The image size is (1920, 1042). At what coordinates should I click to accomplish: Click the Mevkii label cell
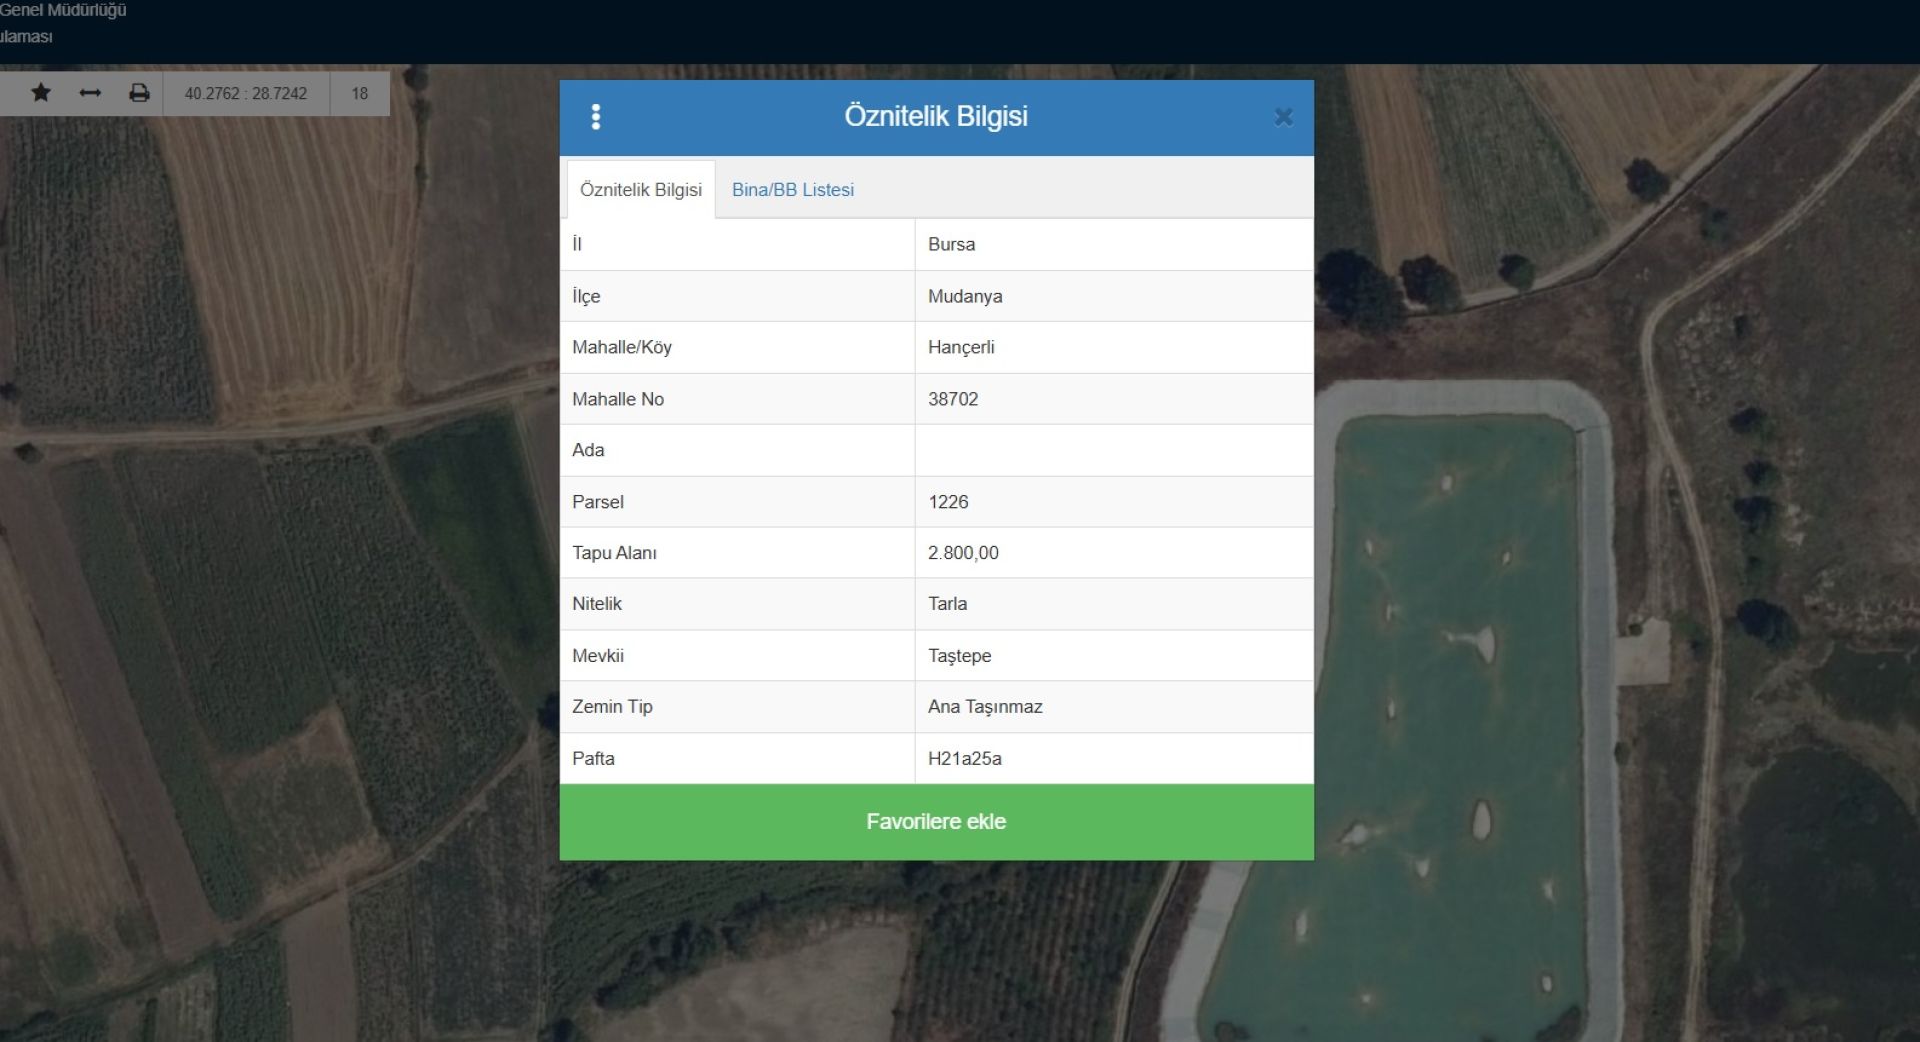coord(737,656)
